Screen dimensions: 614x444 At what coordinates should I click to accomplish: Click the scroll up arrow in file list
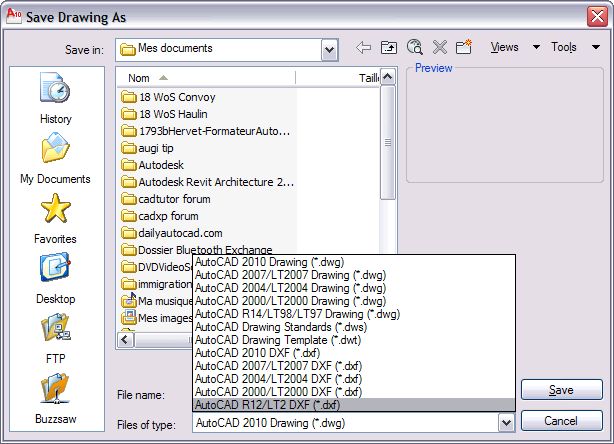point(388,77)
